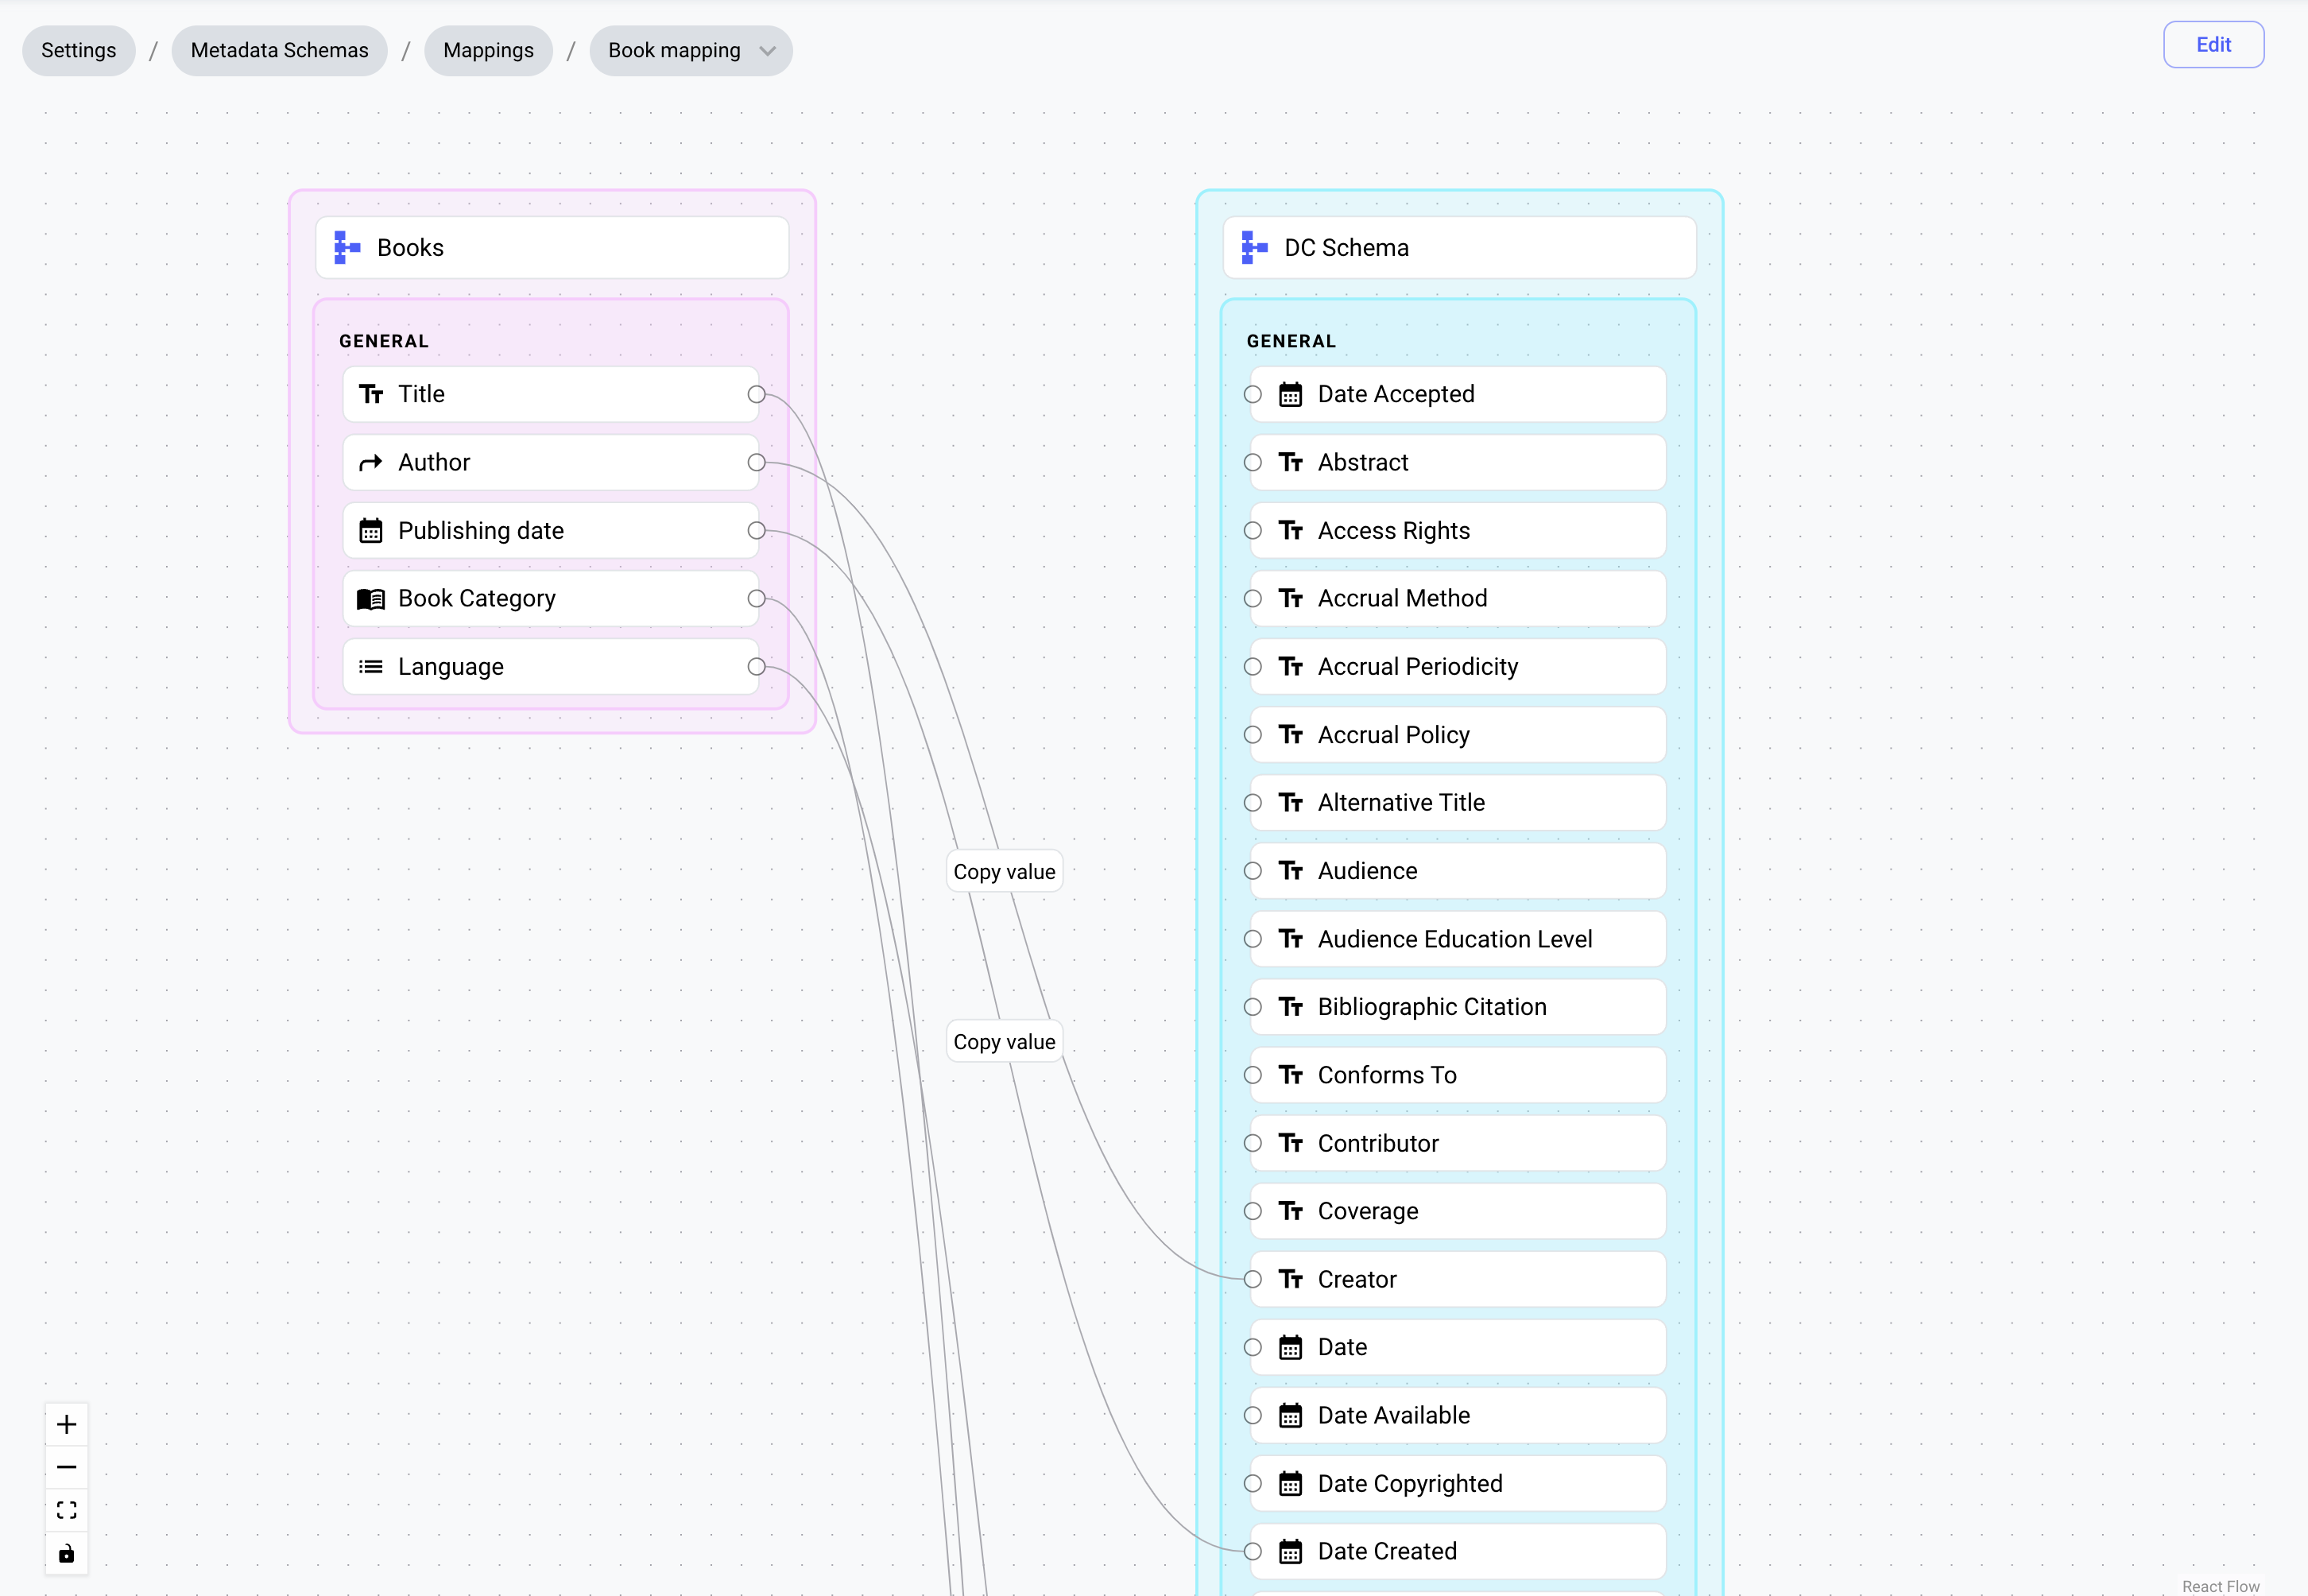Select the book icon next to Book Category
The image size is (2308, 1596).
coord(371,598)
